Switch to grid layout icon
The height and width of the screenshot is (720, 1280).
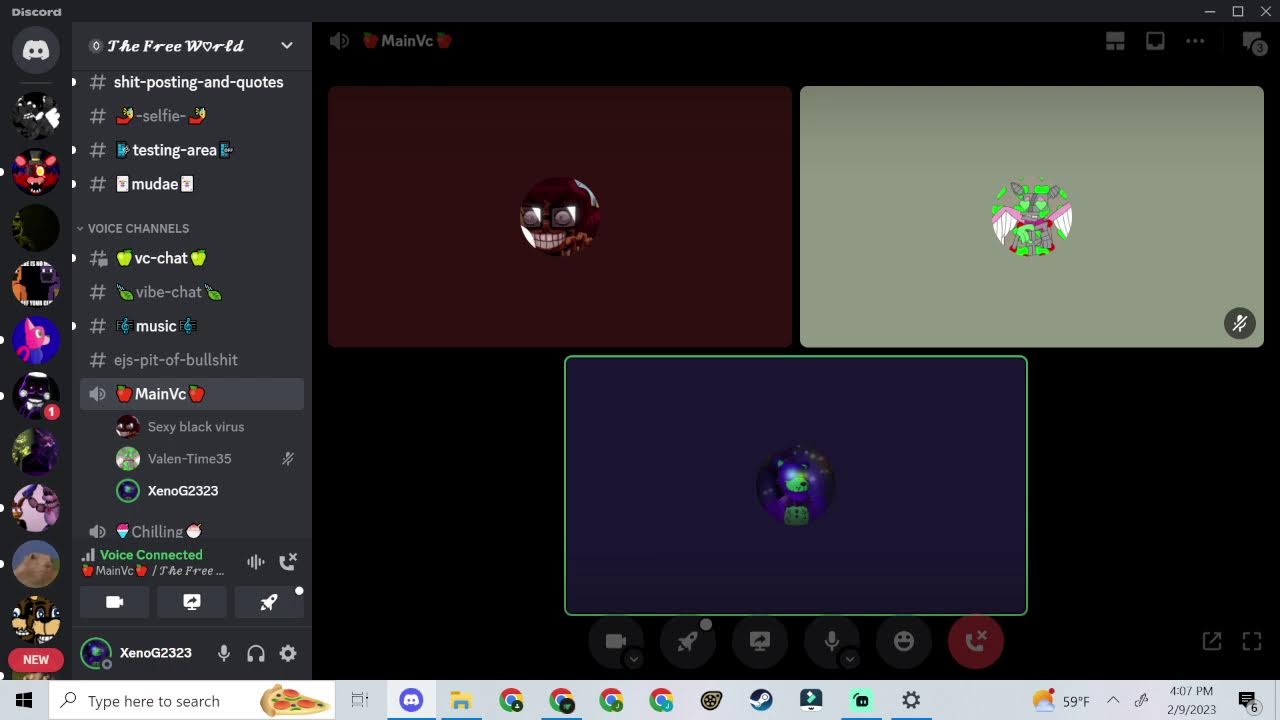pyautogui.click(x=1115, y=41)
